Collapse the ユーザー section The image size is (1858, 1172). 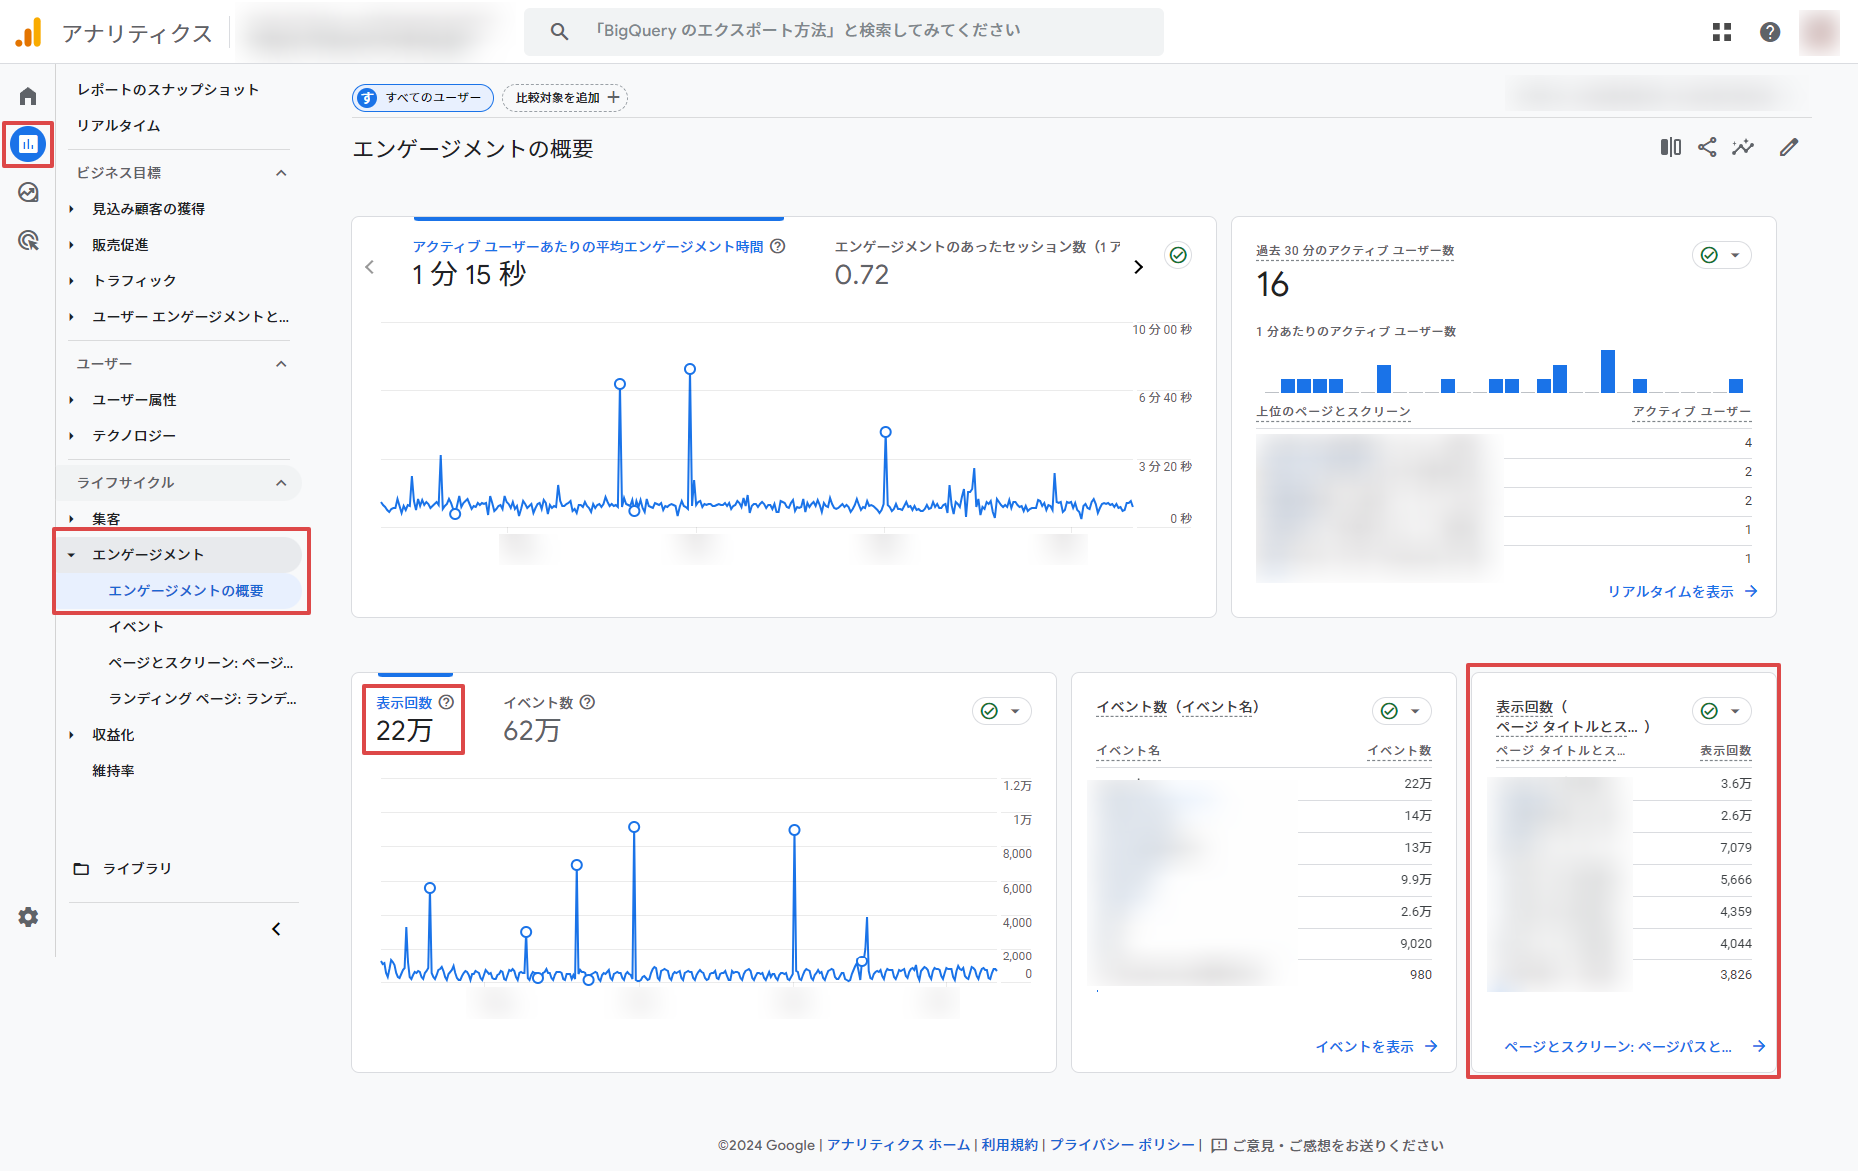click(281, 363)
